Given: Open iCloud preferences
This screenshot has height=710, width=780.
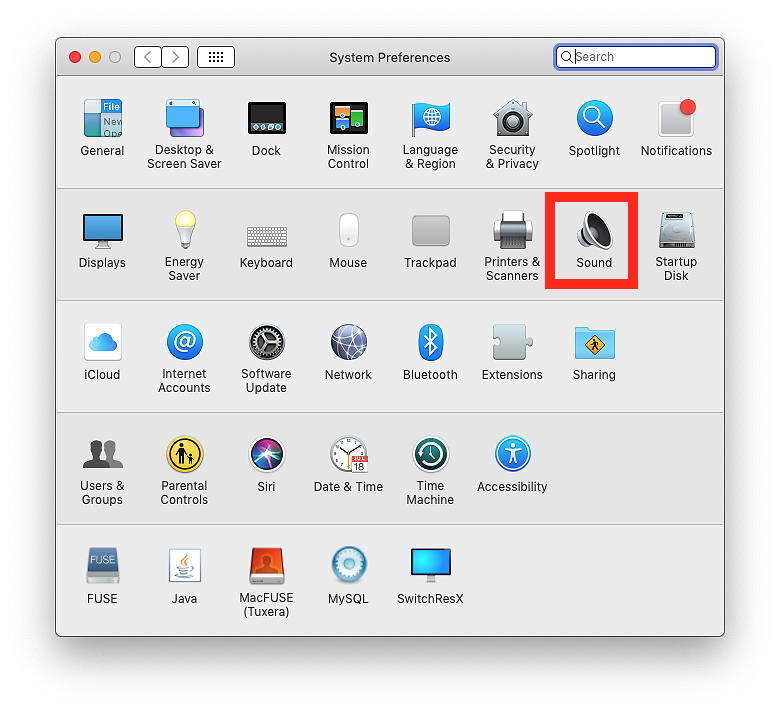Looking at the screenshot, I should pyautogui.click(x=102, y=352).
